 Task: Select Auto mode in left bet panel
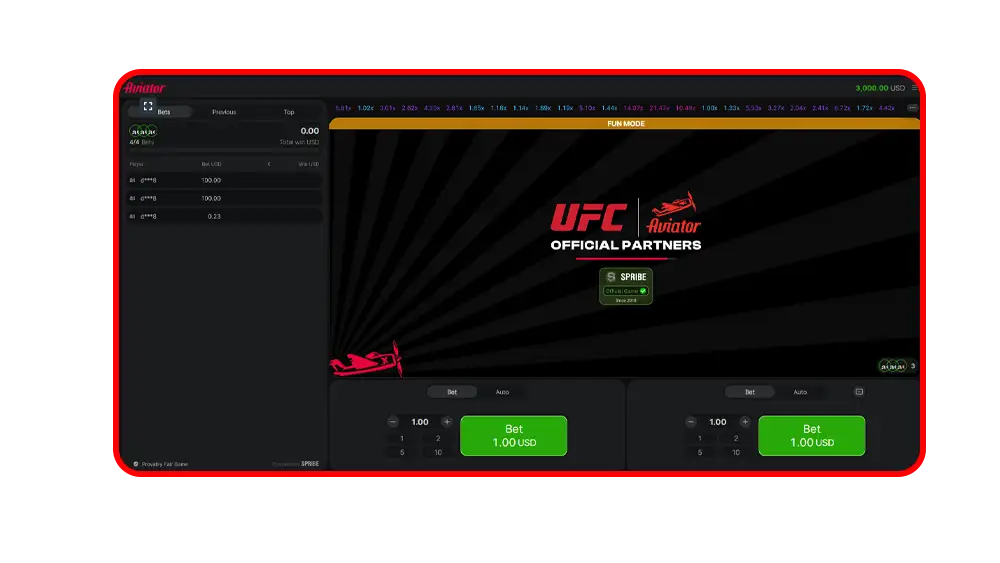click(503, 392)
